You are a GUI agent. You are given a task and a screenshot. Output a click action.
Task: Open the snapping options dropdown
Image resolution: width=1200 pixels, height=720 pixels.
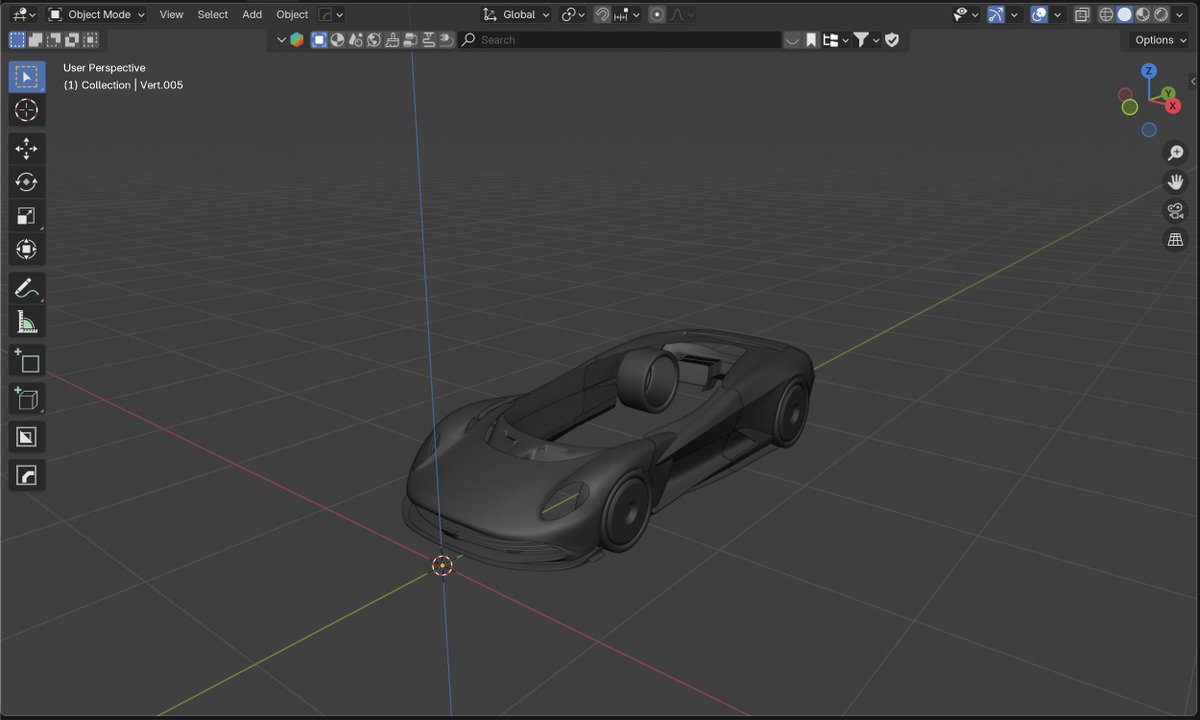click(627, 15)
